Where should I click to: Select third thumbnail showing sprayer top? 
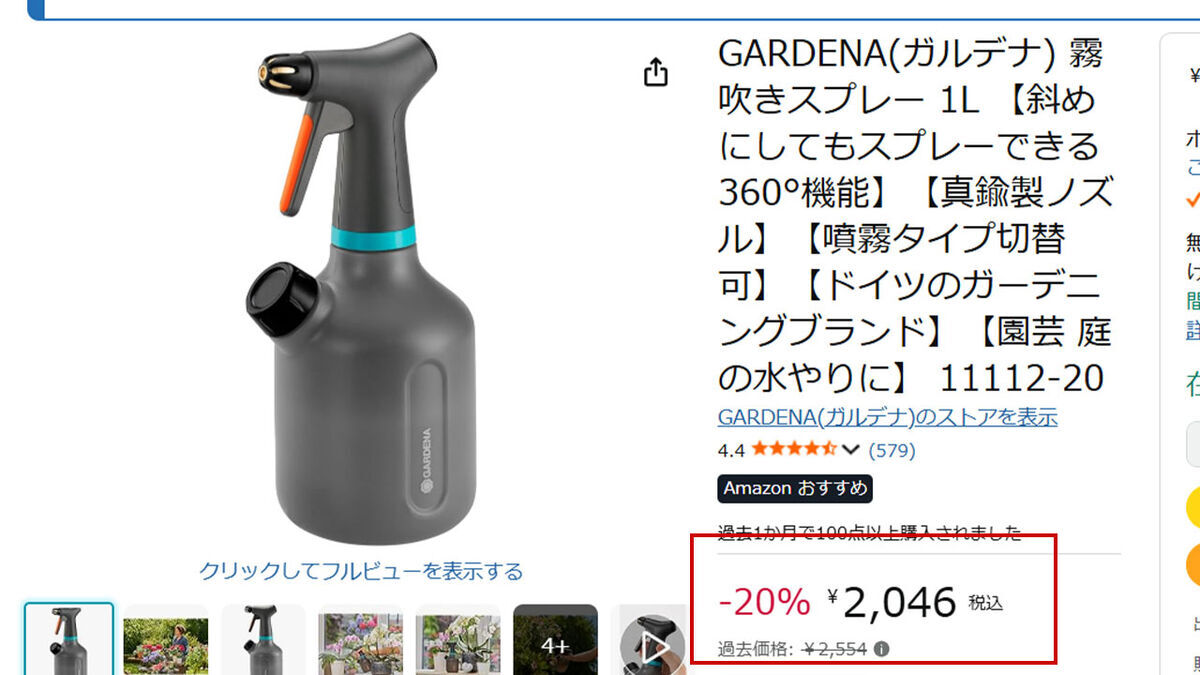click(263, 640)
